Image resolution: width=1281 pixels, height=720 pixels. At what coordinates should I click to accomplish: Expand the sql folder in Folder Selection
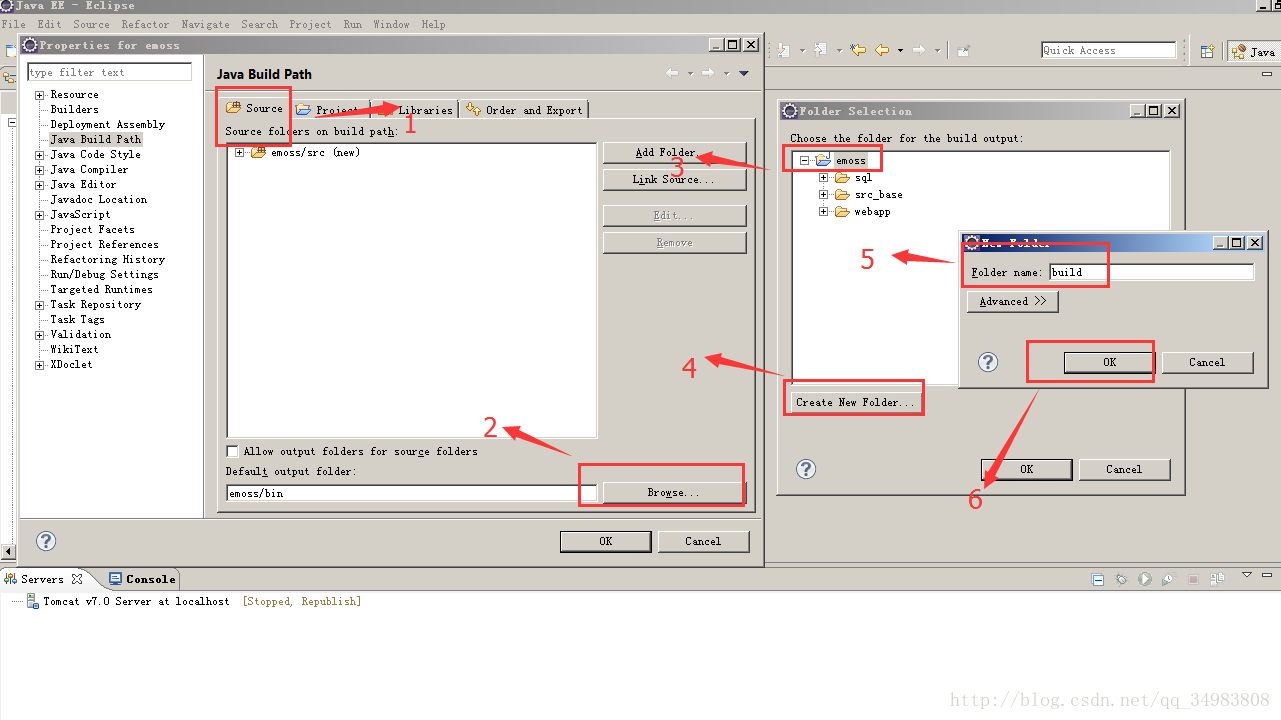pos(824,178)
